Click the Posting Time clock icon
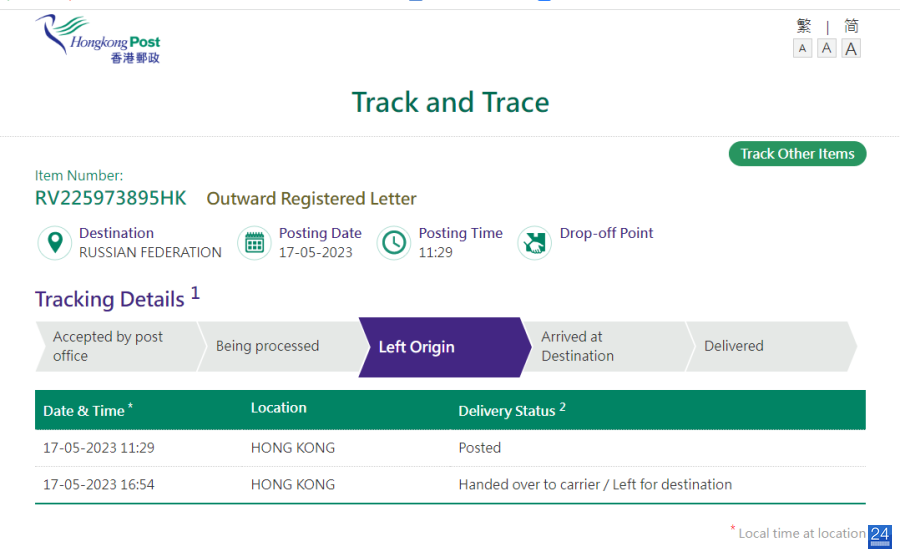Screen dimensions: 900x557 (x=394, y=242)
